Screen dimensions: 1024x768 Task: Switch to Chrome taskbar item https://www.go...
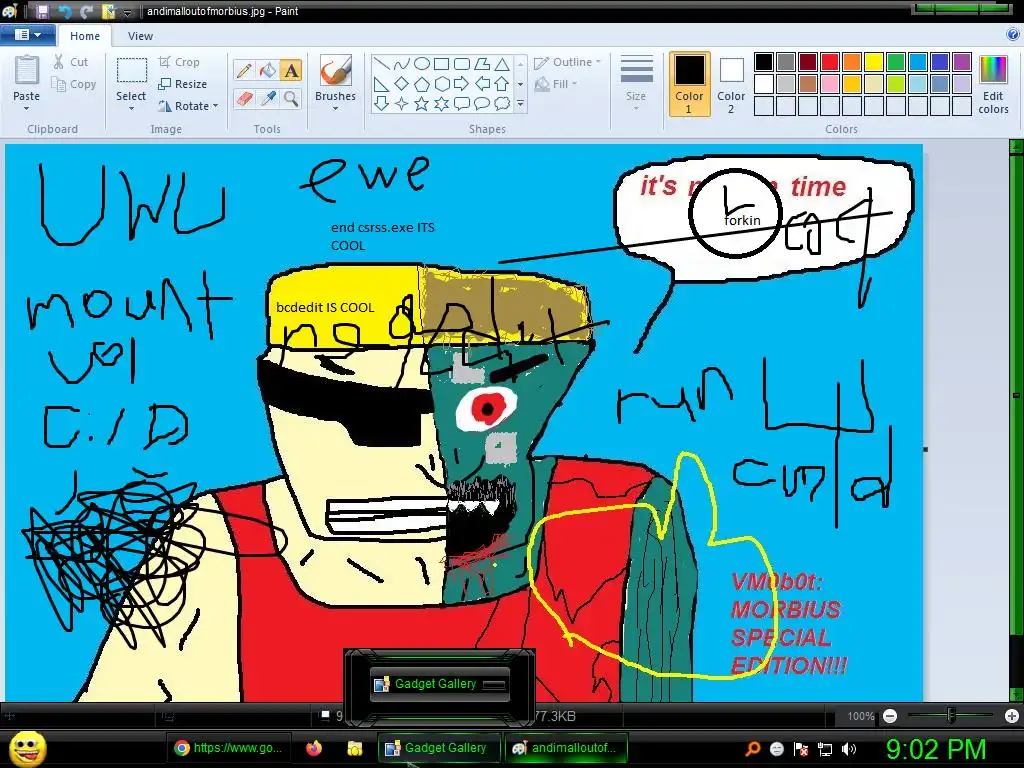(x=229, y=748)
